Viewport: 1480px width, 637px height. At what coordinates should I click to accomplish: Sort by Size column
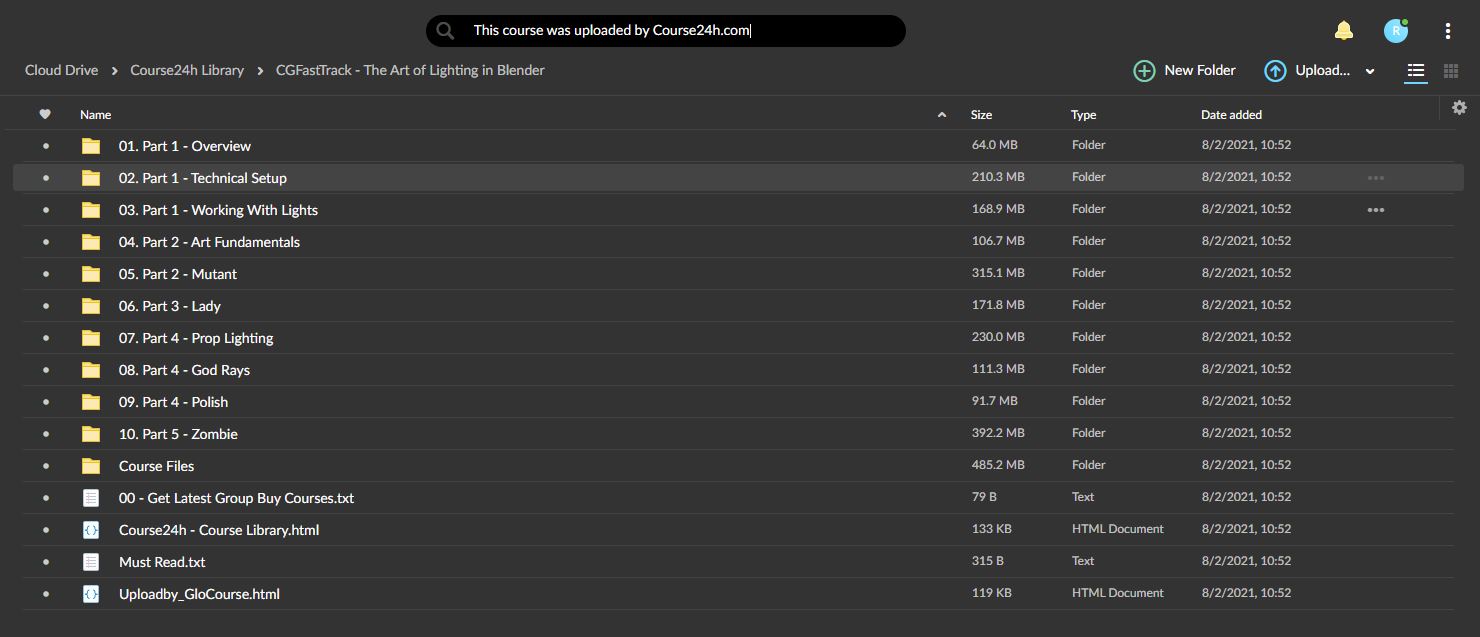click(x=981, y=115)
